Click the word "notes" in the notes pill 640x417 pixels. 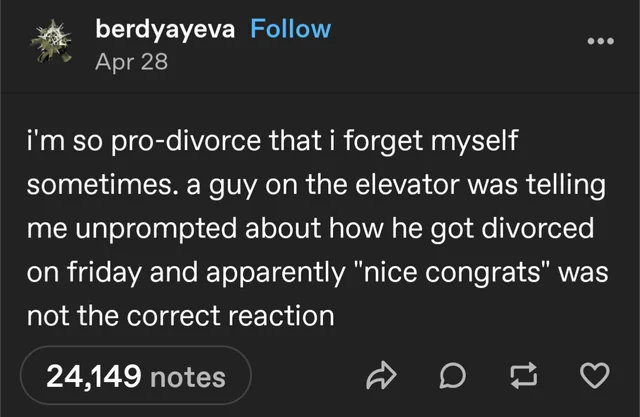187,377
